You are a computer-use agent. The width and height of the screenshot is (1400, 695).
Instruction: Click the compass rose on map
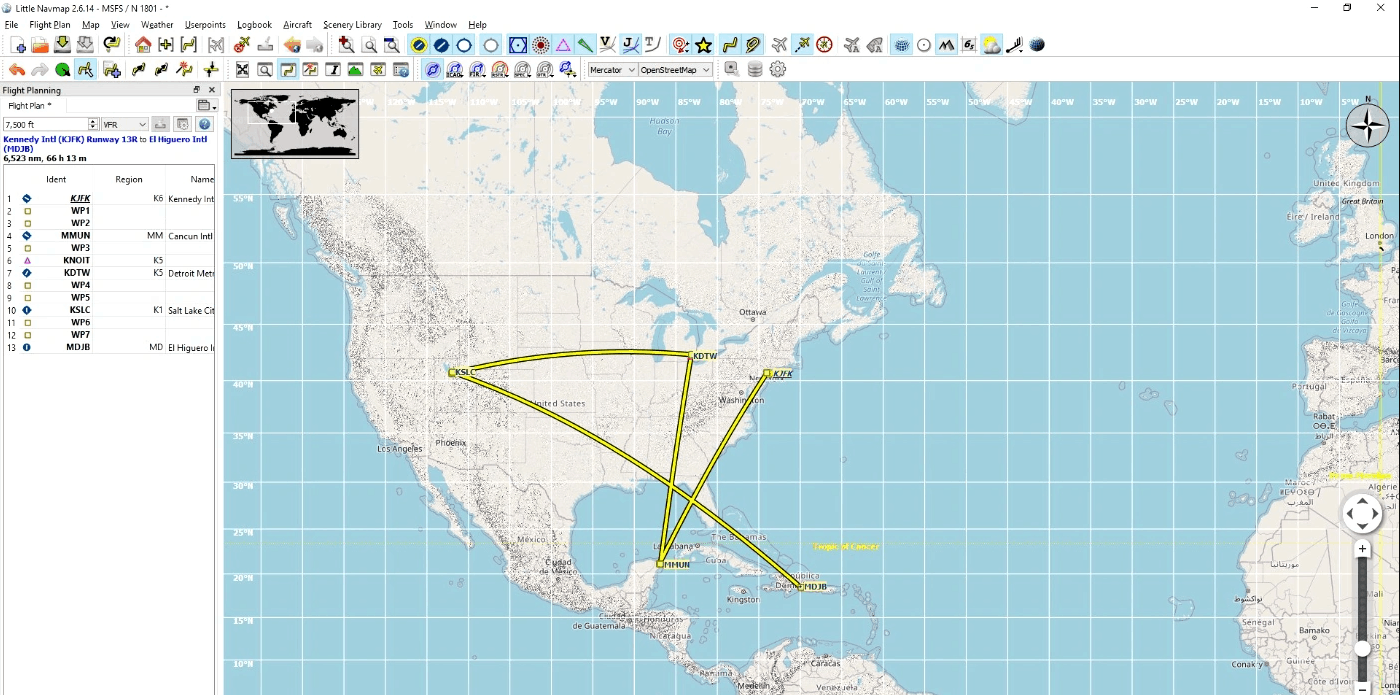(1367, 126)
